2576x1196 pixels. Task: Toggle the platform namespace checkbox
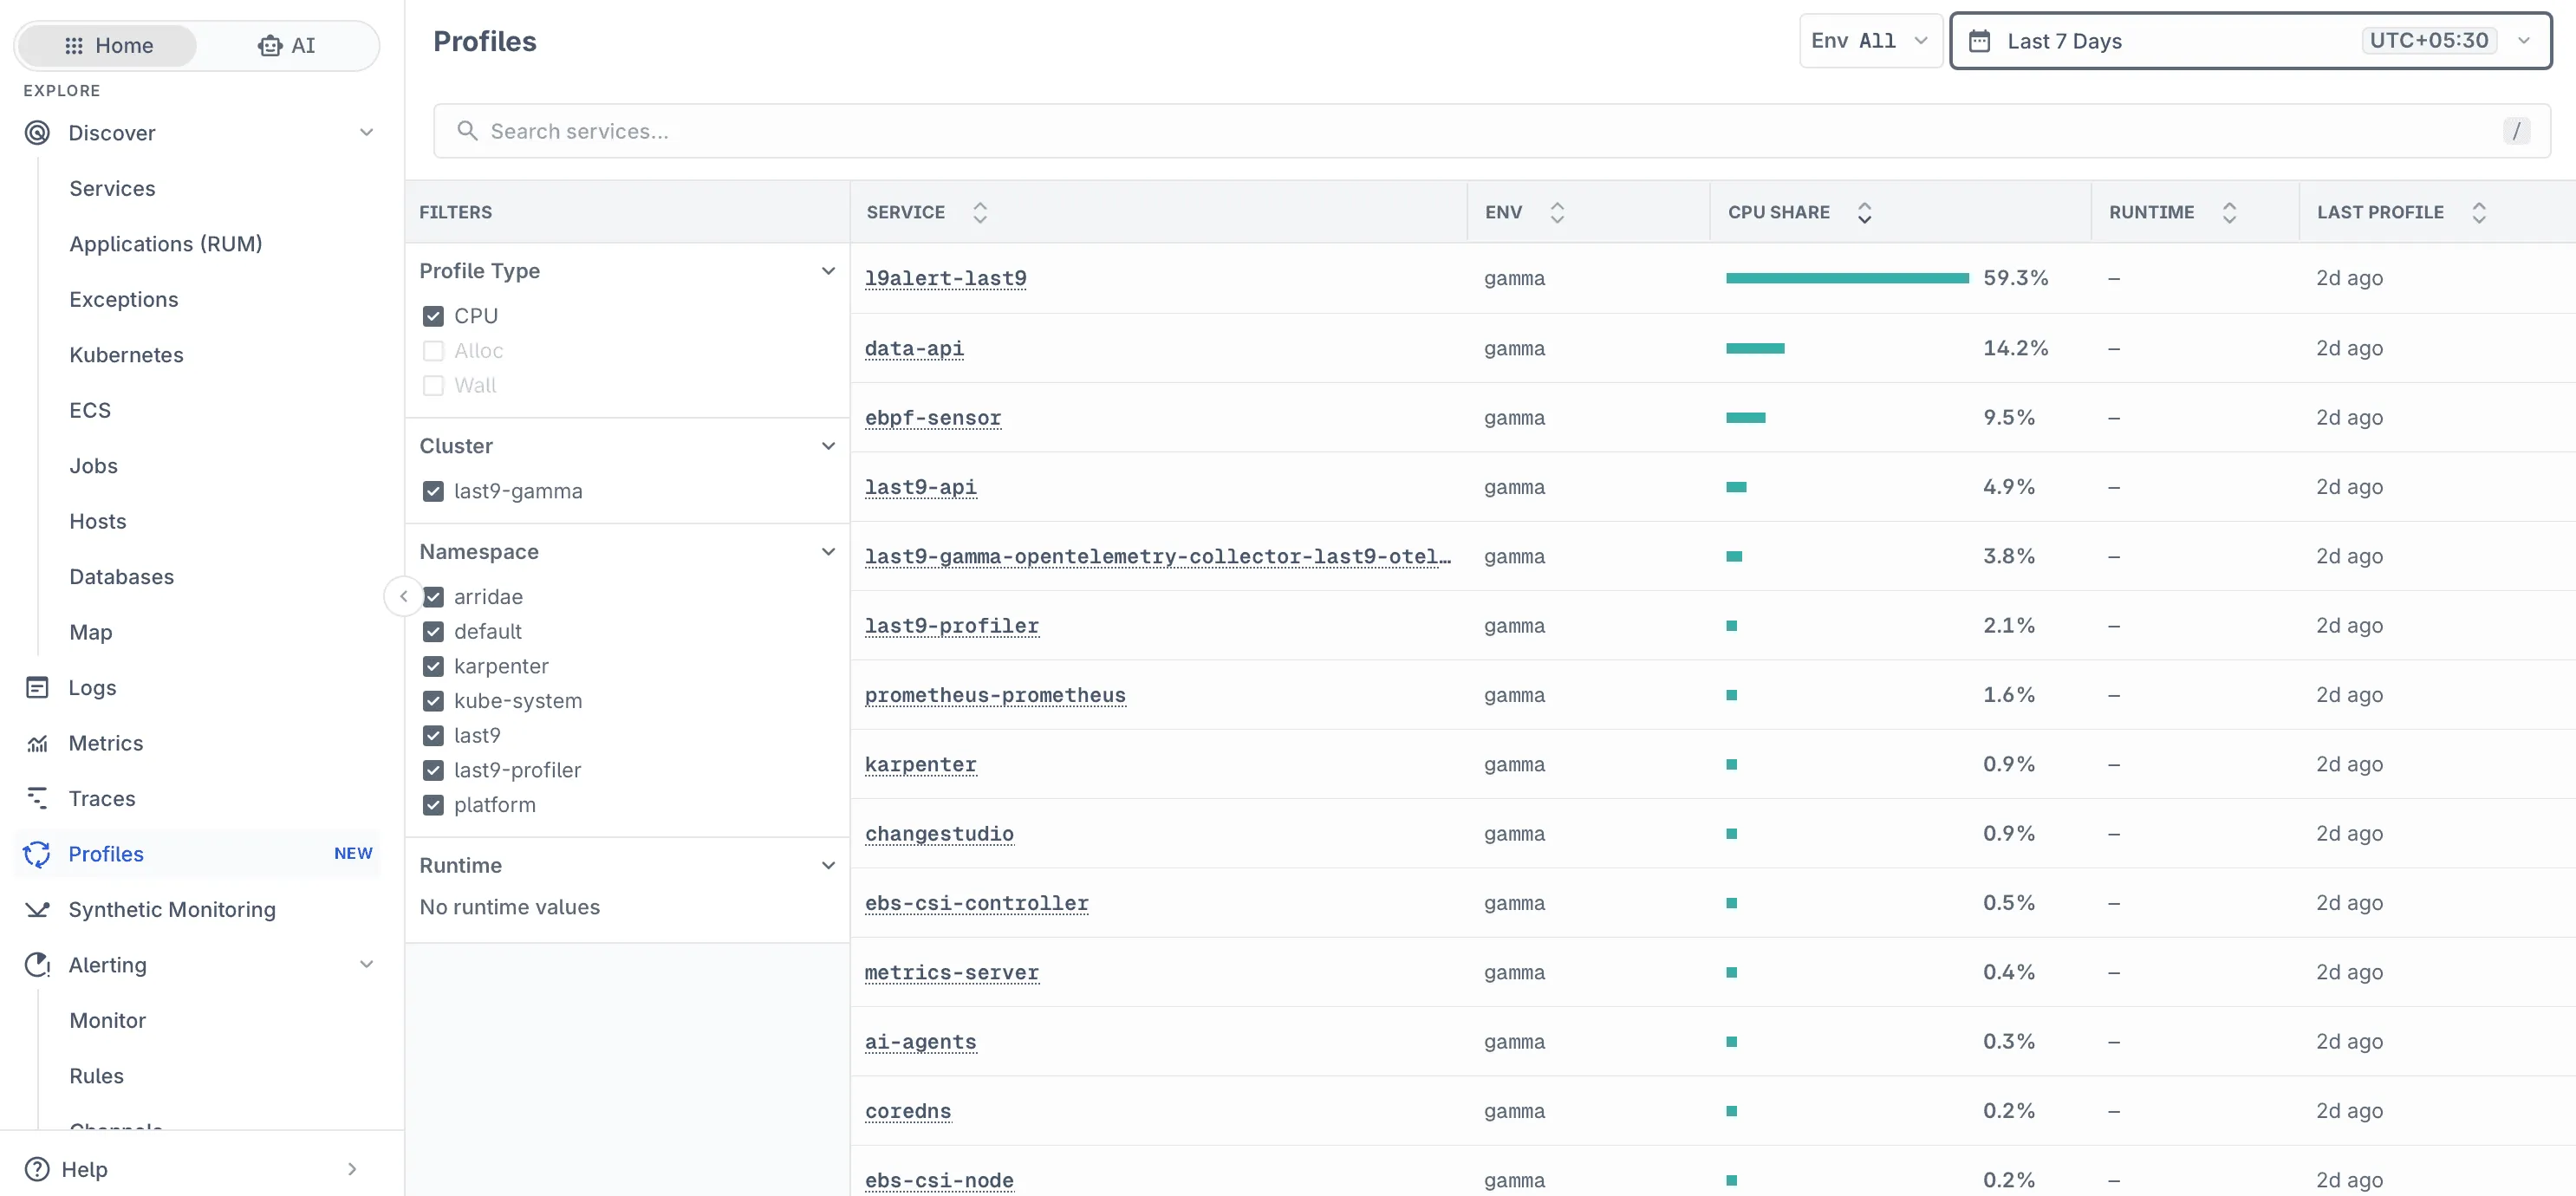433,805
